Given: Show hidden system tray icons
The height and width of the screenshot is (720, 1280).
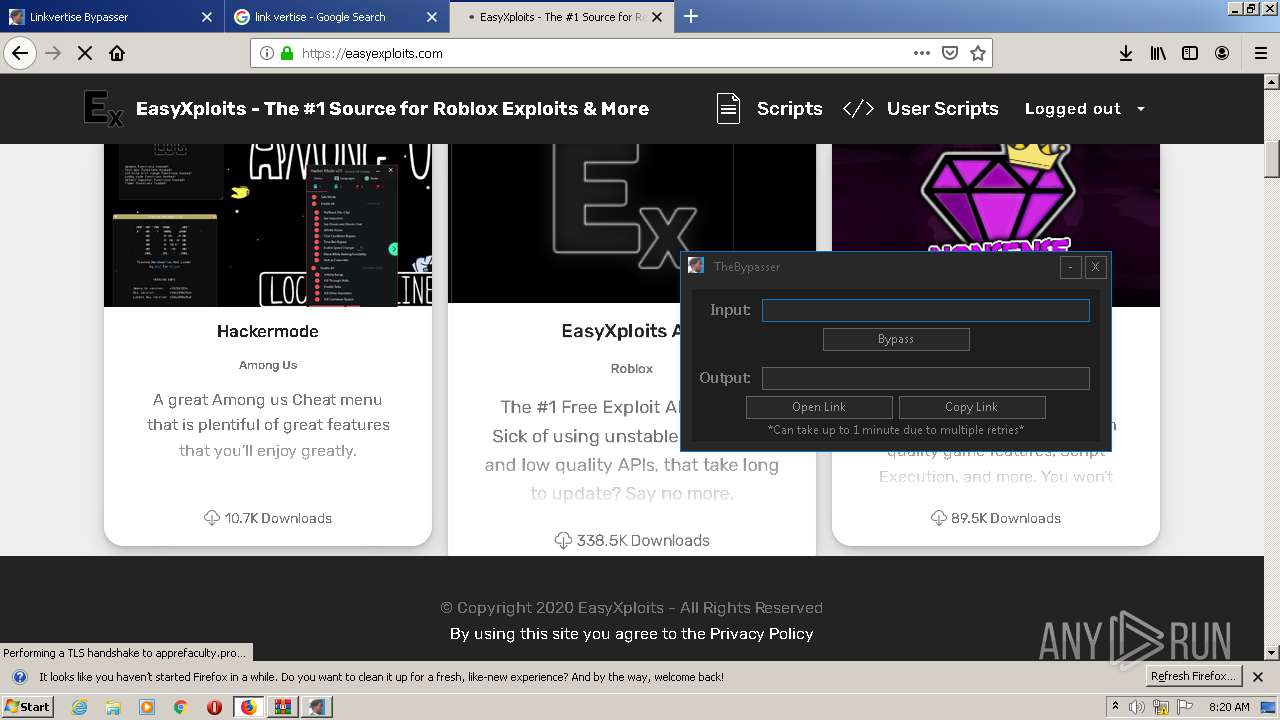Looking at the screenshot, I should 1115,707.
